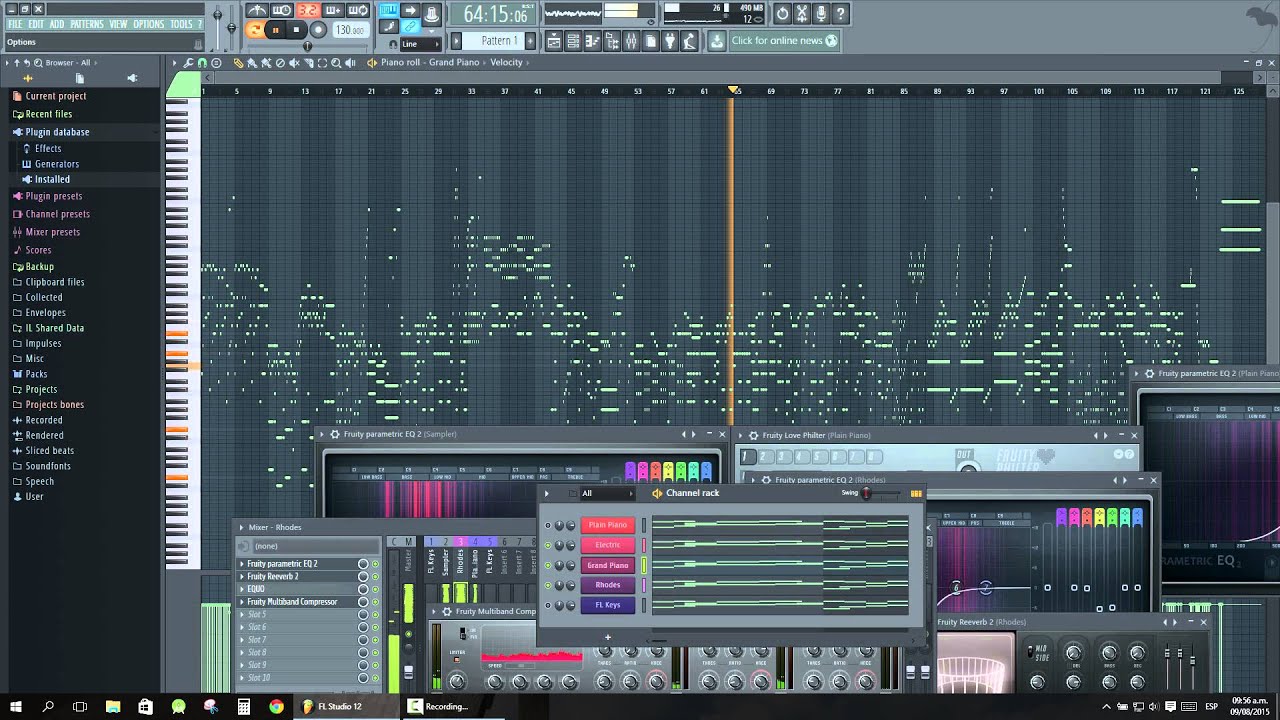Open the FILE menu
This screenshot has width=1280, height=720.
[15, 24]
